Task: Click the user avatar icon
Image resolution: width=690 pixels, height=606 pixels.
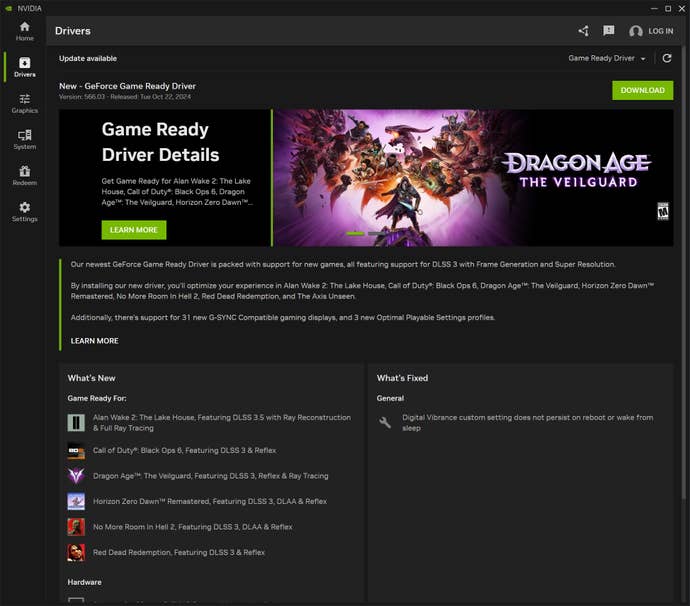Action: (x=635, y=31)
